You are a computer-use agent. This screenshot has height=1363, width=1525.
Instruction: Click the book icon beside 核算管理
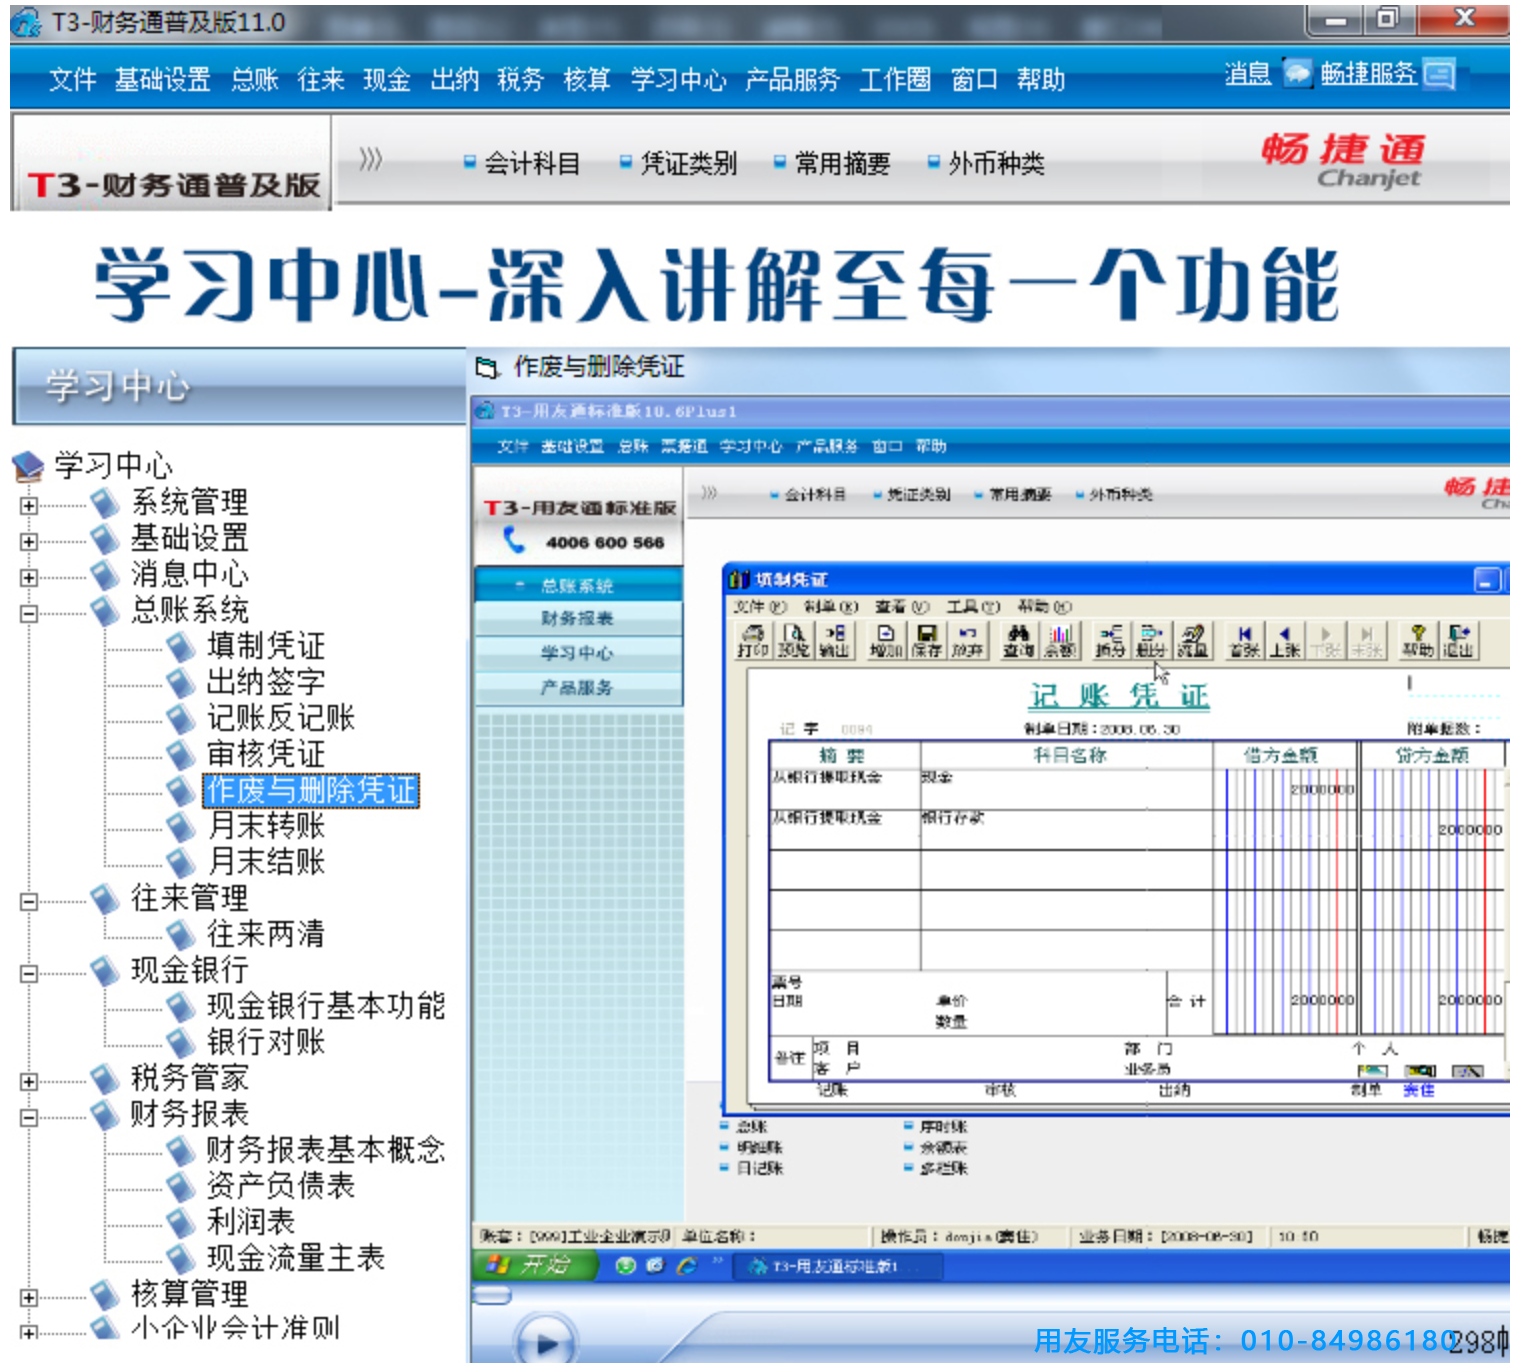(105, 1295)
